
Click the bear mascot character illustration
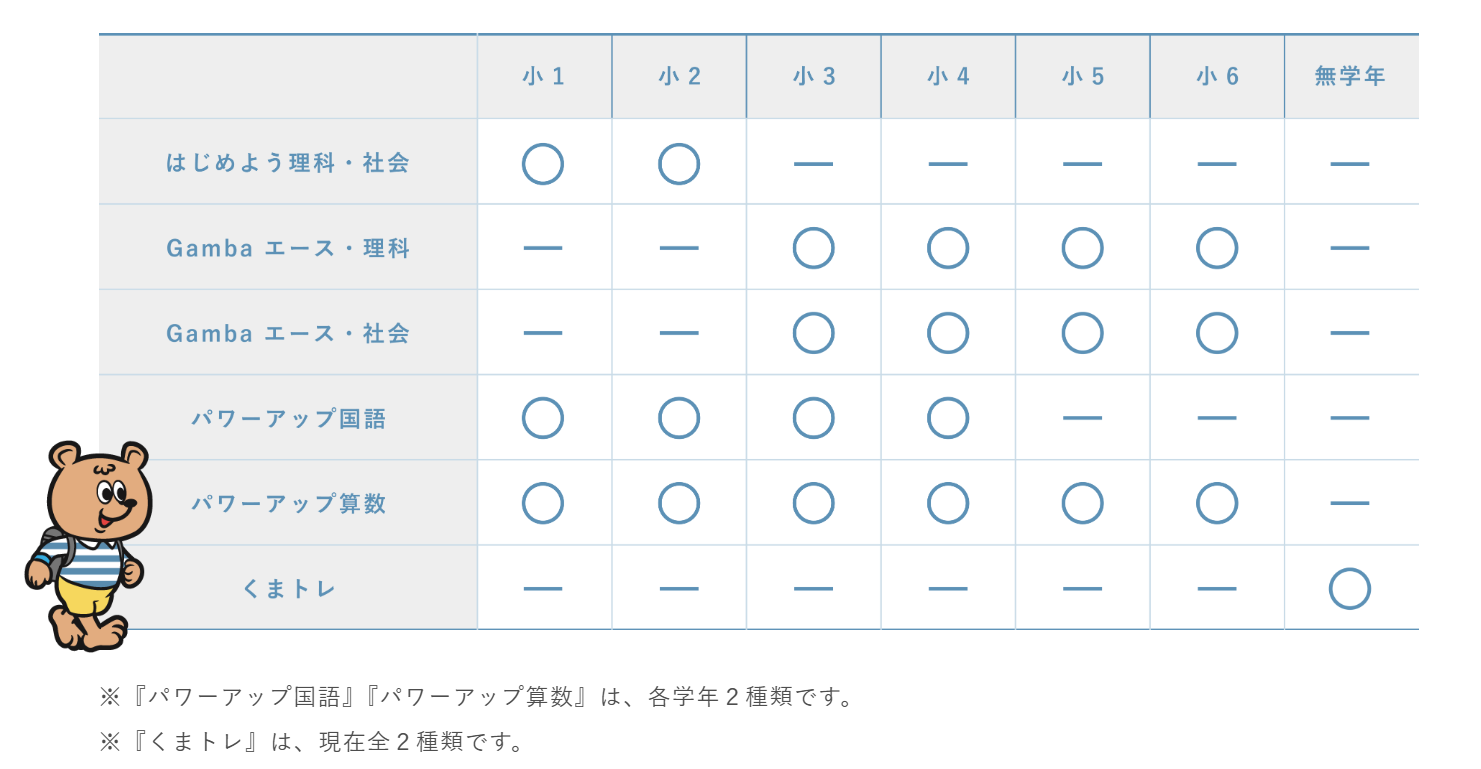[x=88, y=545]
